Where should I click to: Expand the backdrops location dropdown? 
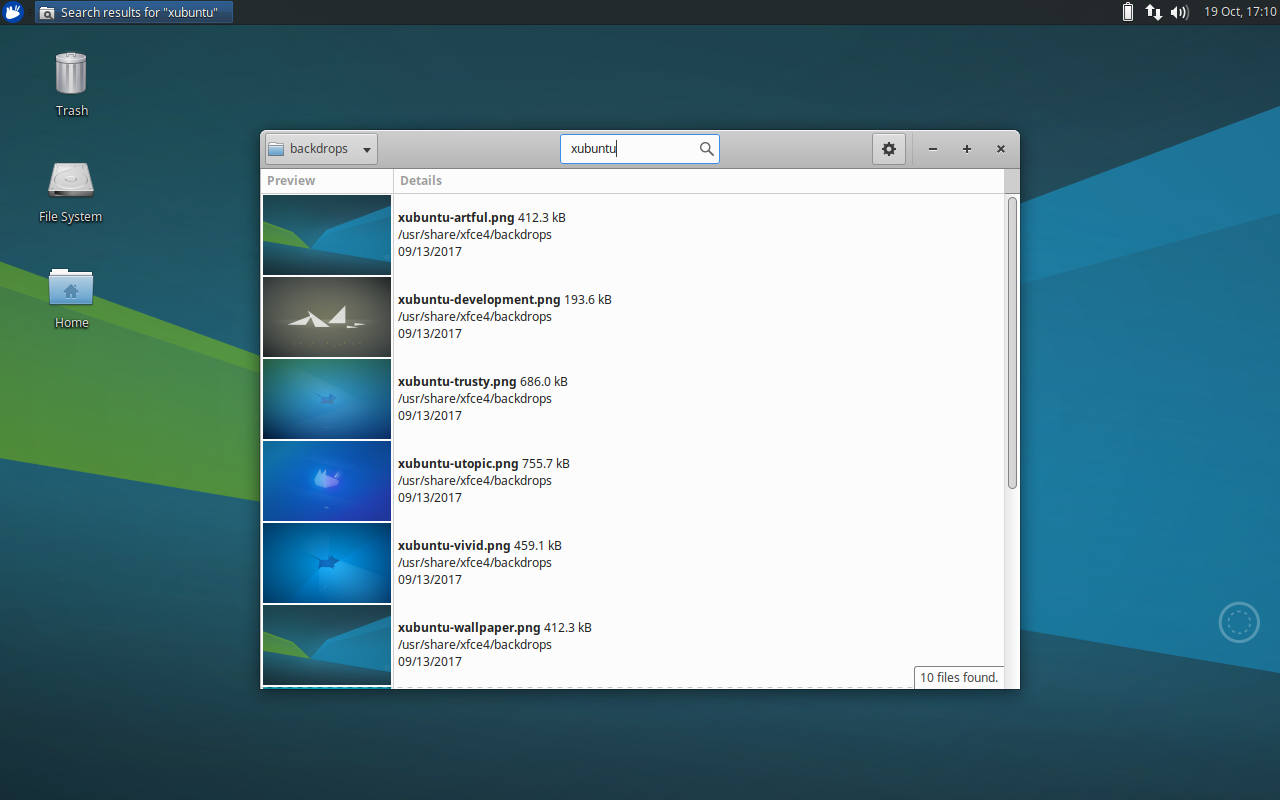pyautogui.click(x=366, y=148)
